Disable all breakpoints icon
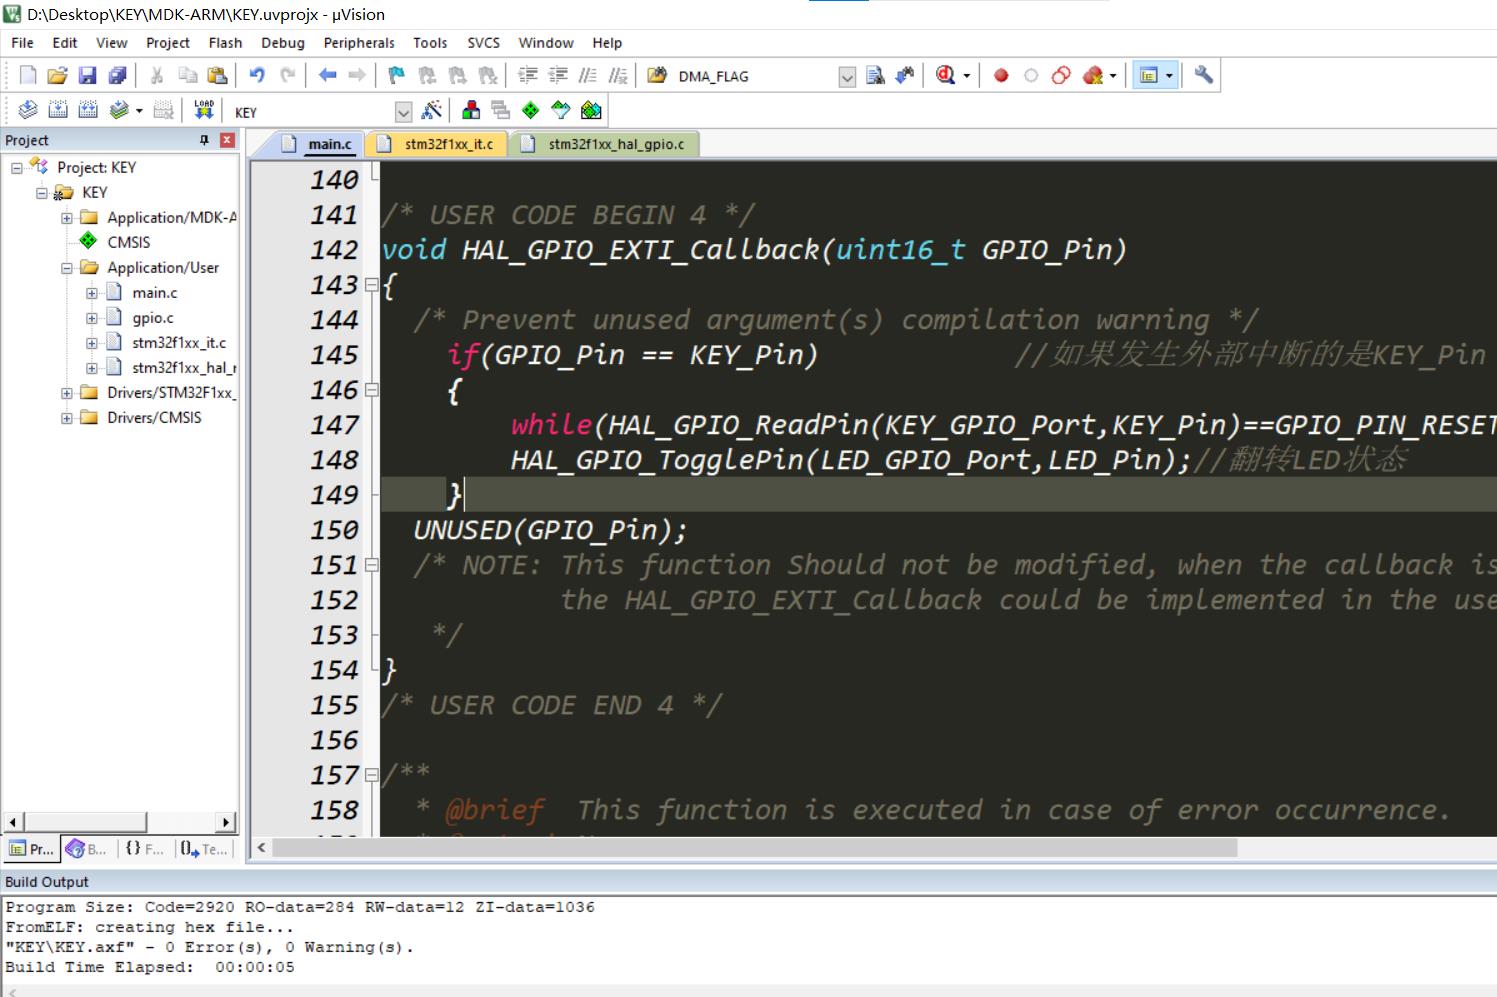 pyautogui.click(x=1061, y=76)
